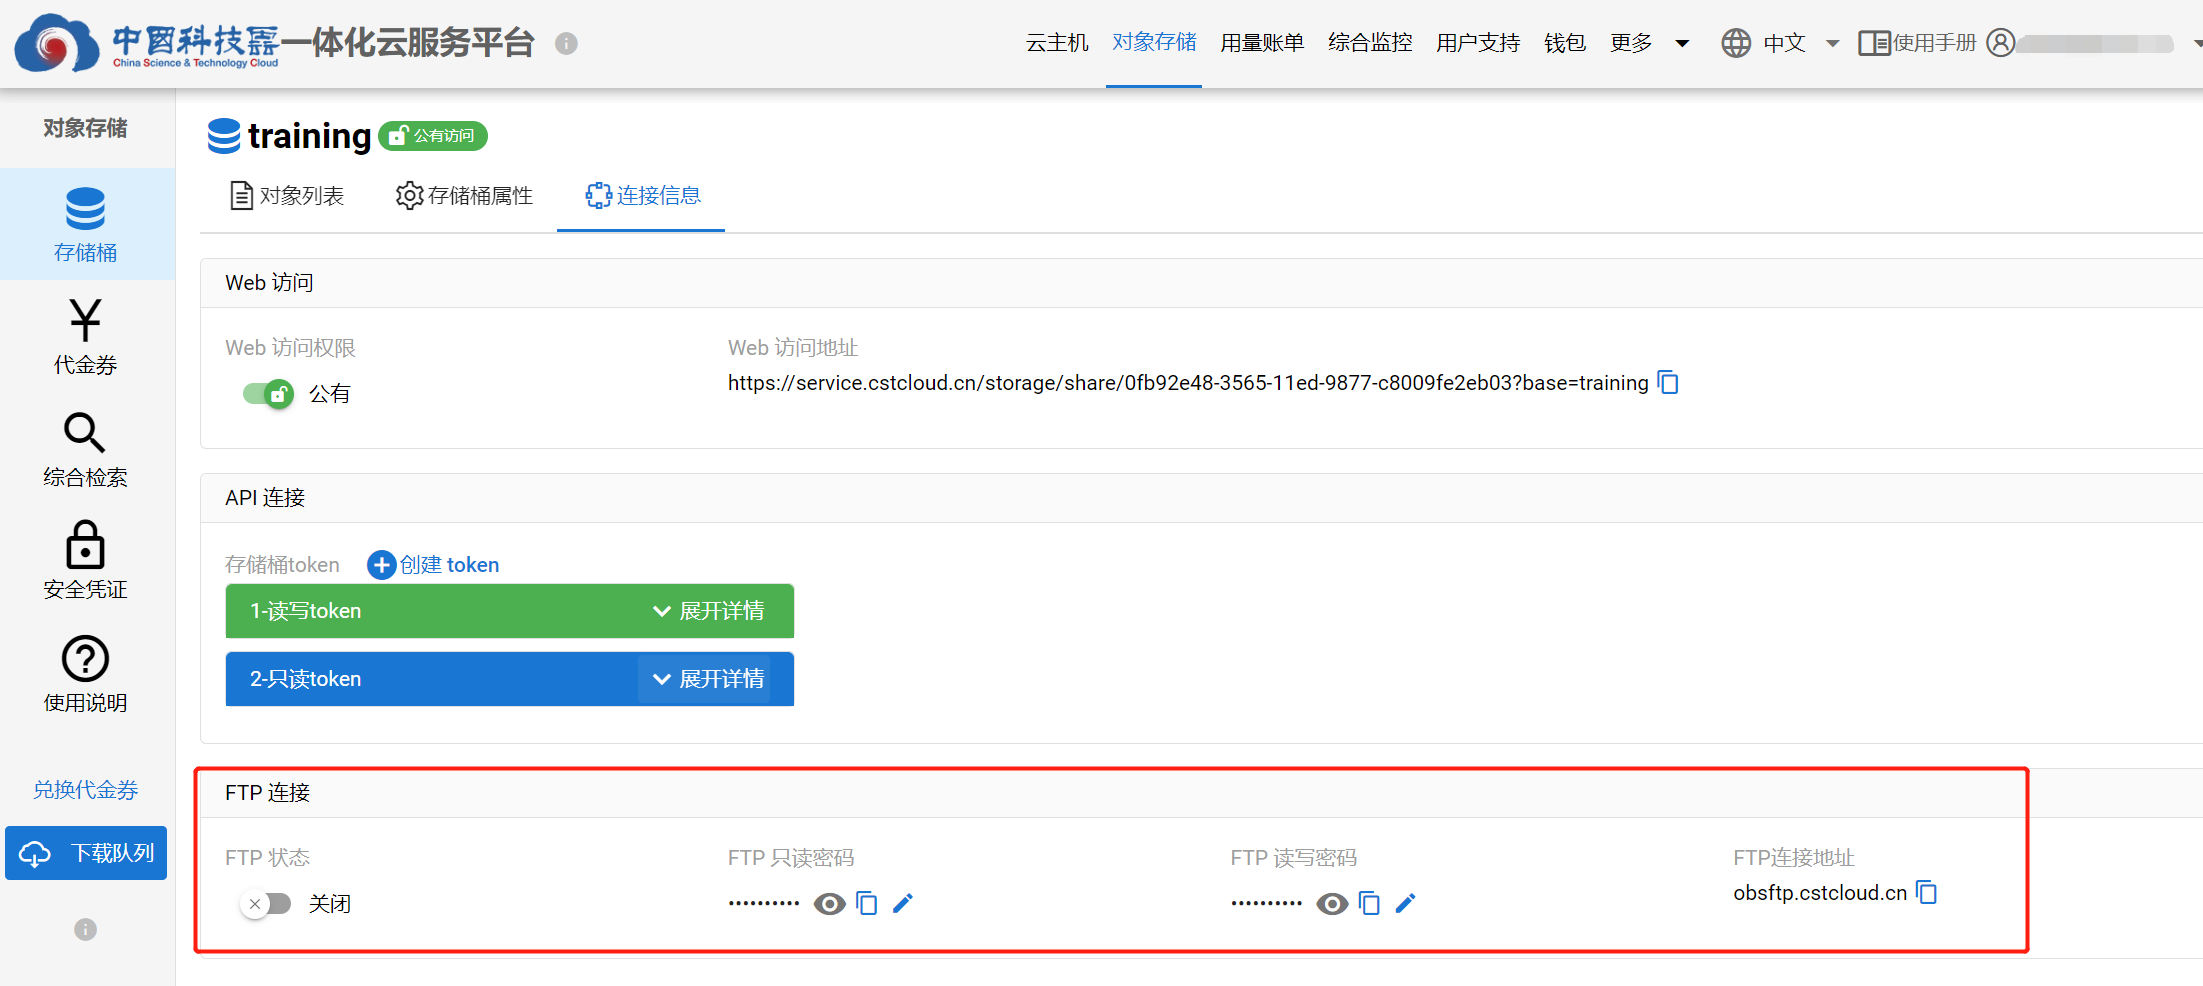Toggle the FTP 状态 switch on

coord(266,904)
